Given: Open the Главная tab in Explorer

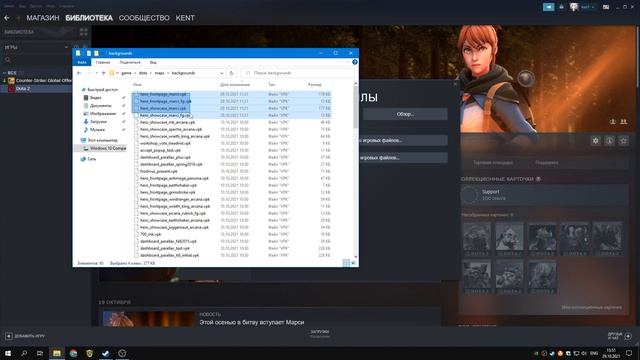Looking at the screenshot, I should pyautogui.click(x=103, y=62).
